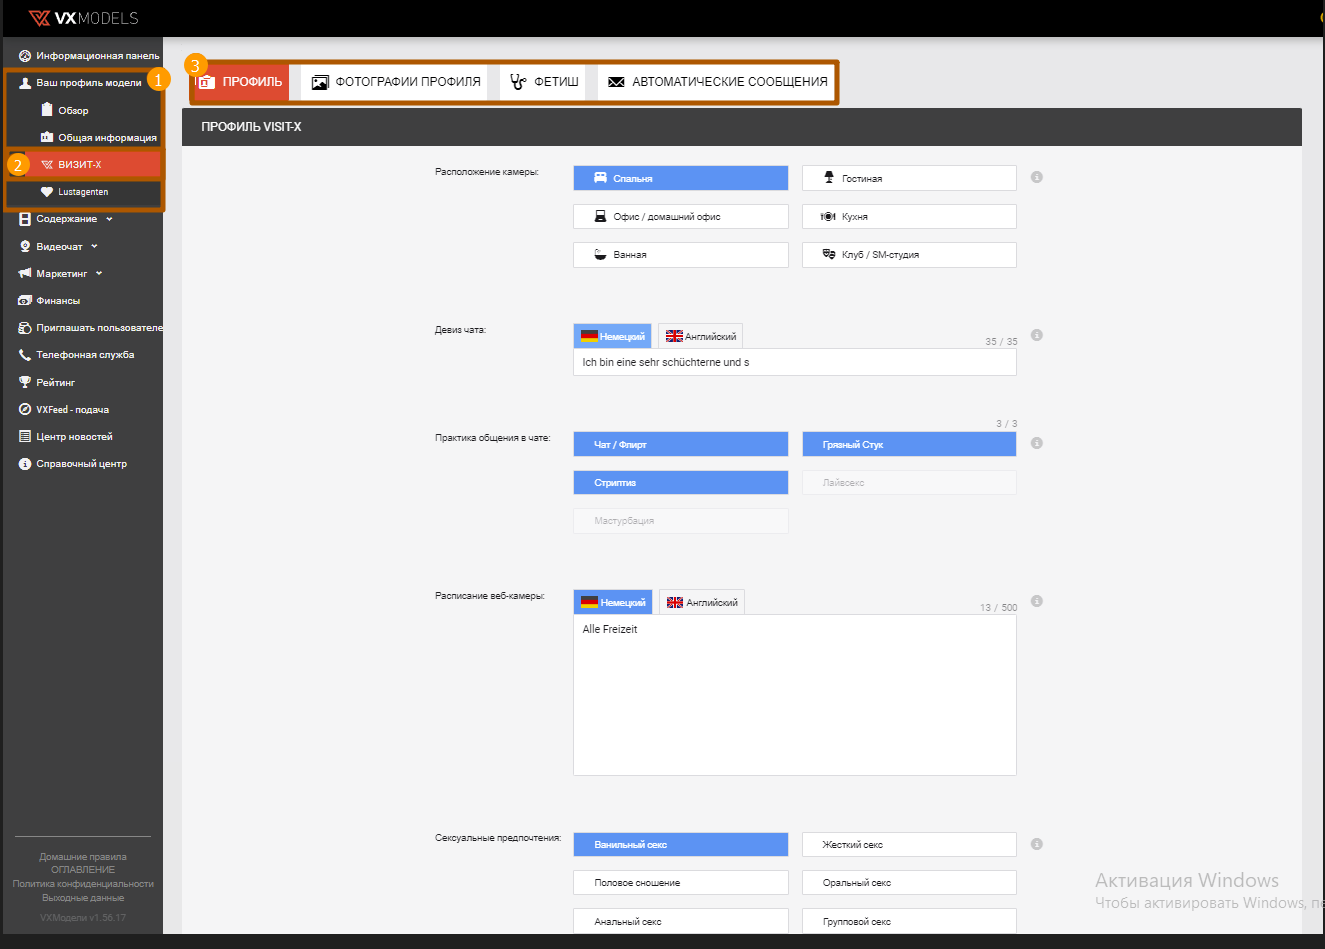
Task: Click the Девиз чата text input field
Action: [x=794, y=363]
